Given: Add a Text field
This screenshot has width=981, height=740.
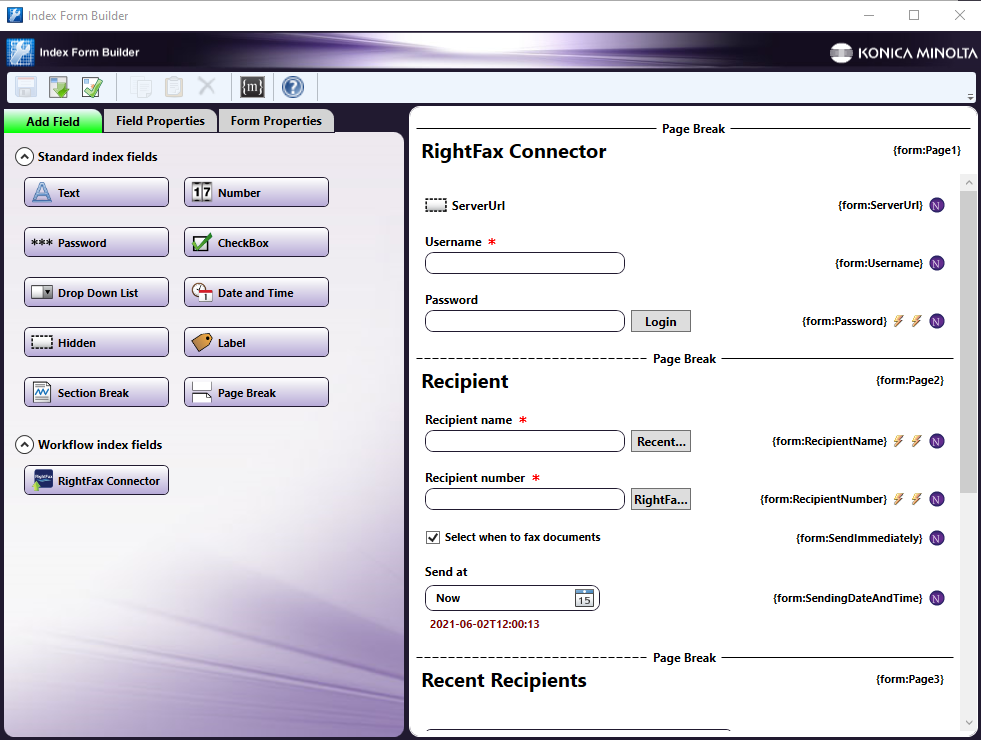Looking at the screenshot, I should (x=96, y=192).
